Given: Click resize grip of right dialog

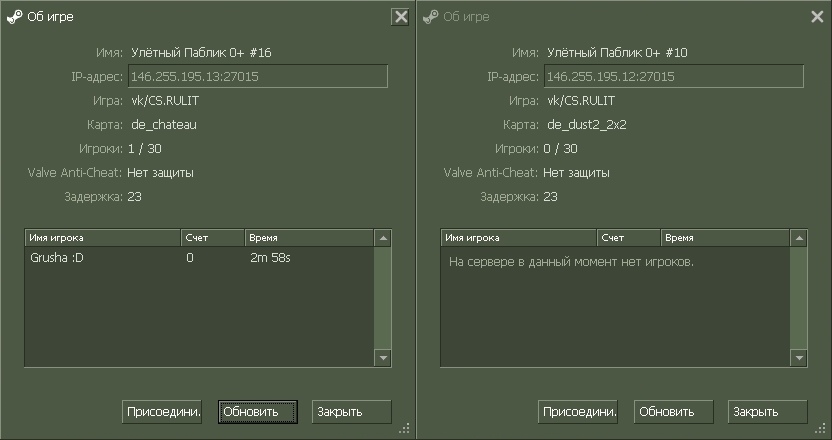Looking at the screenshot, I should click(821, 428).
